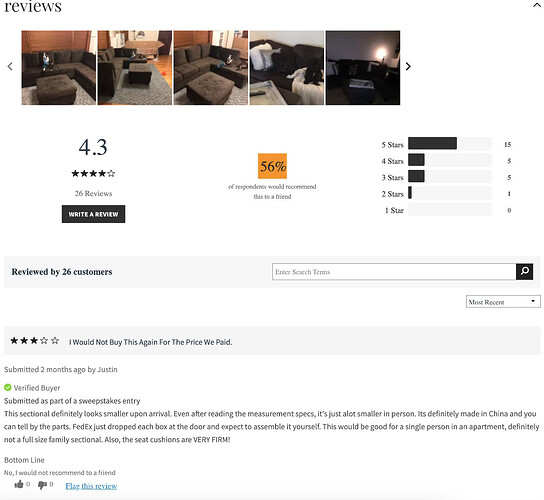The width and height of the screenshot is (544, 500).
Task: Open the Most Recent sort dropdown
Action: pyautogui.click(x=503, y=302)
